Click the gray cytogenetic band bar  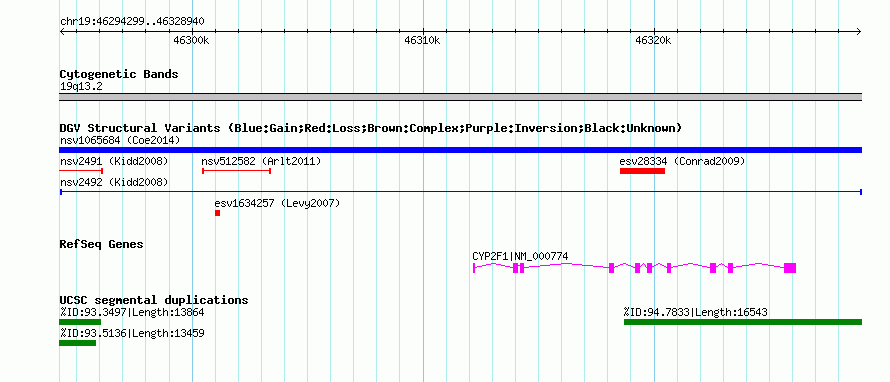coord(460,97)
